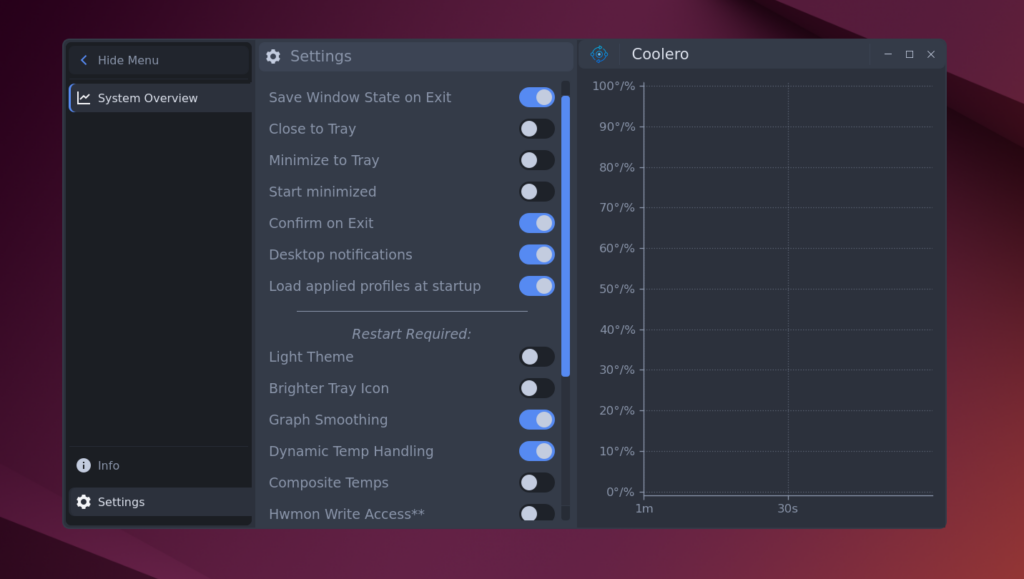
Task: Disable Save Window State on Exit
Action: click(536, 97)
